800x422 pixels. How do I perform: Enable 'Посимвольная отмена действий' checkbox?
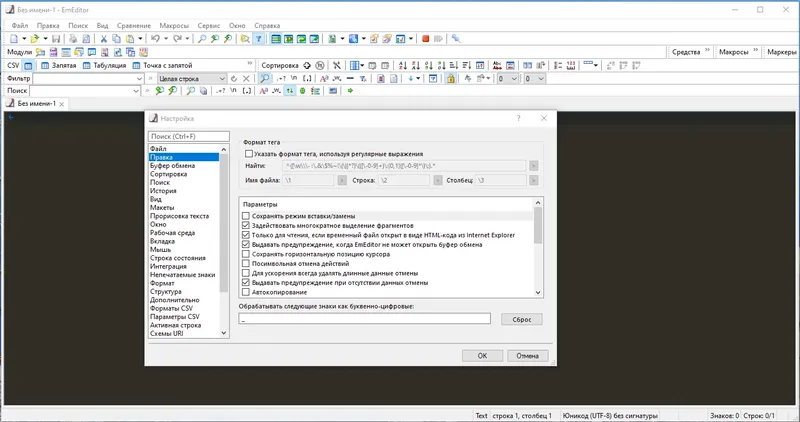click(x=245, y=264)
